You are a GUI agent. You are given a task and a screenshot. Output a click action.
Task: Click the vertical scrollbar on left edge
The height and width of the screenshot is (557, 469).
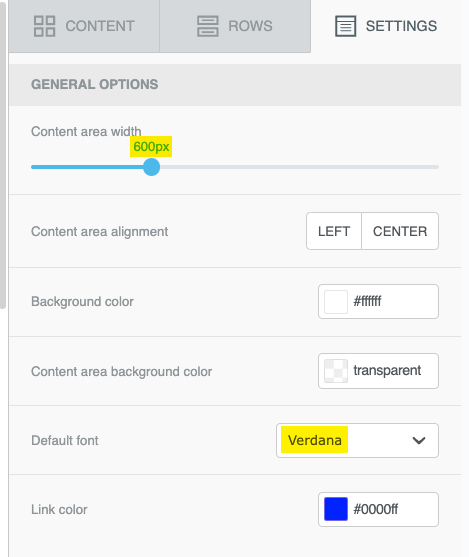click(x=3, y=155)
